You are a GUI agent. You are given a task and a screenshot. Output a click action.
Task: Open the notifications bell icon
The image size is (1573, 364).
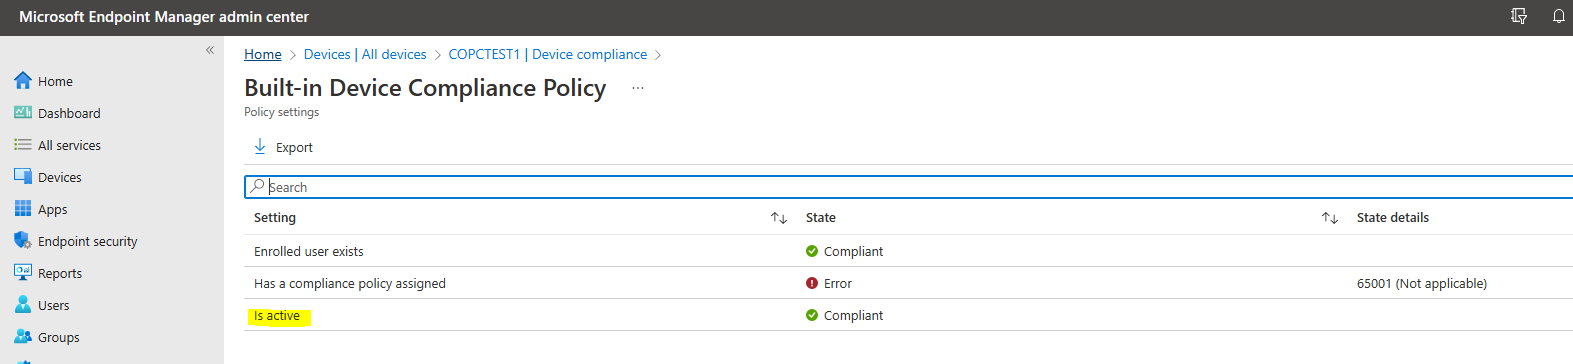pyautogui.click(x=1558, y=16)
